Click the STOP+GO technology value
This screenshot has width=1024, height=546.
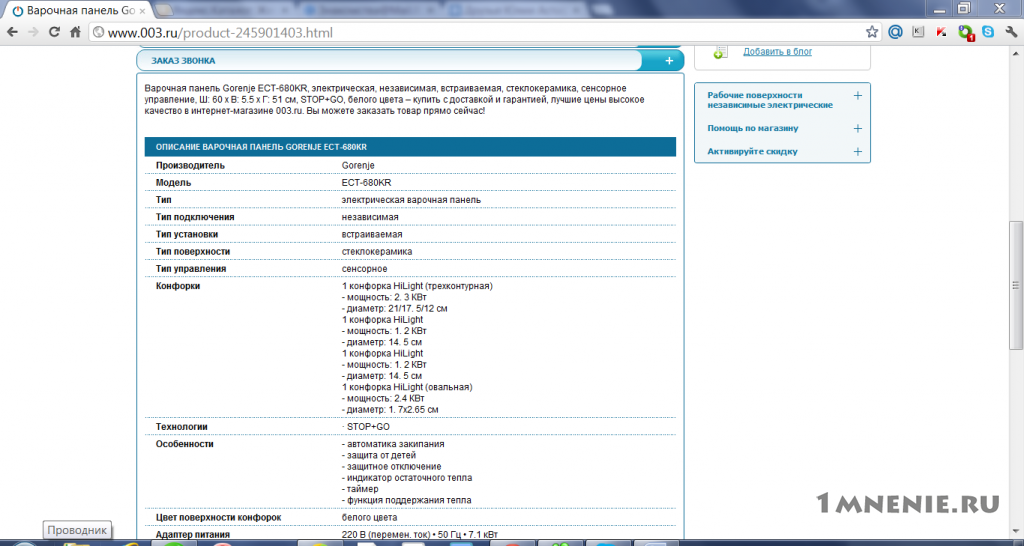tap(368, 427)
